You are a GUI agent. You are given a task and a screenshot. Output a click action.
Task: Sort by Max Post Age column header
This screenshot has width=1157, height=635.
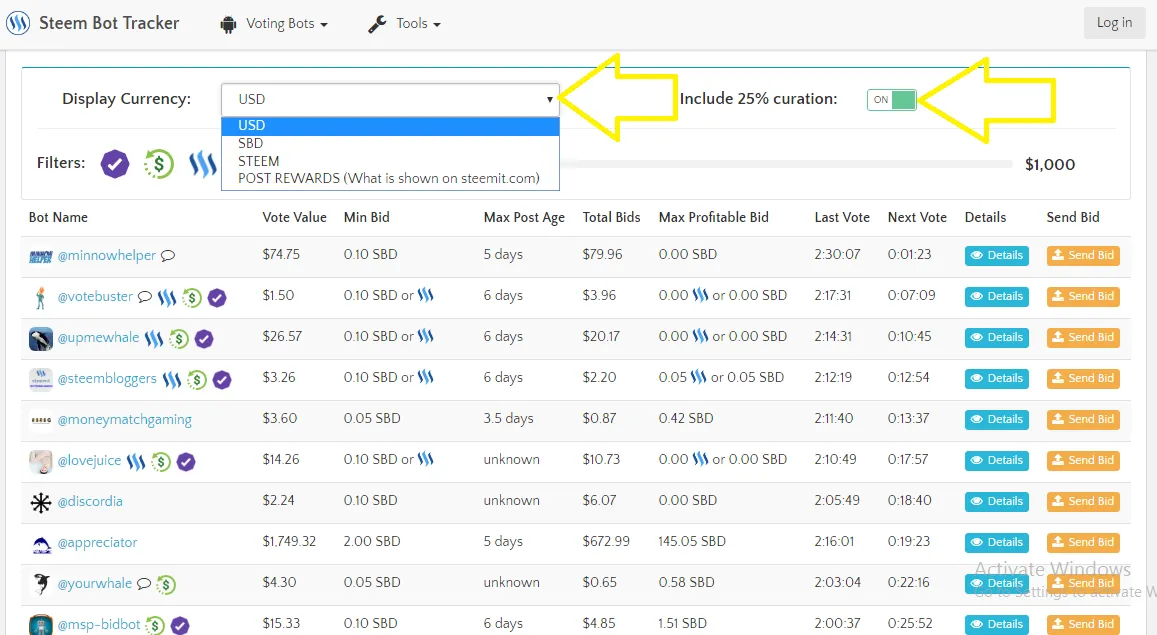tap(524, 217)
